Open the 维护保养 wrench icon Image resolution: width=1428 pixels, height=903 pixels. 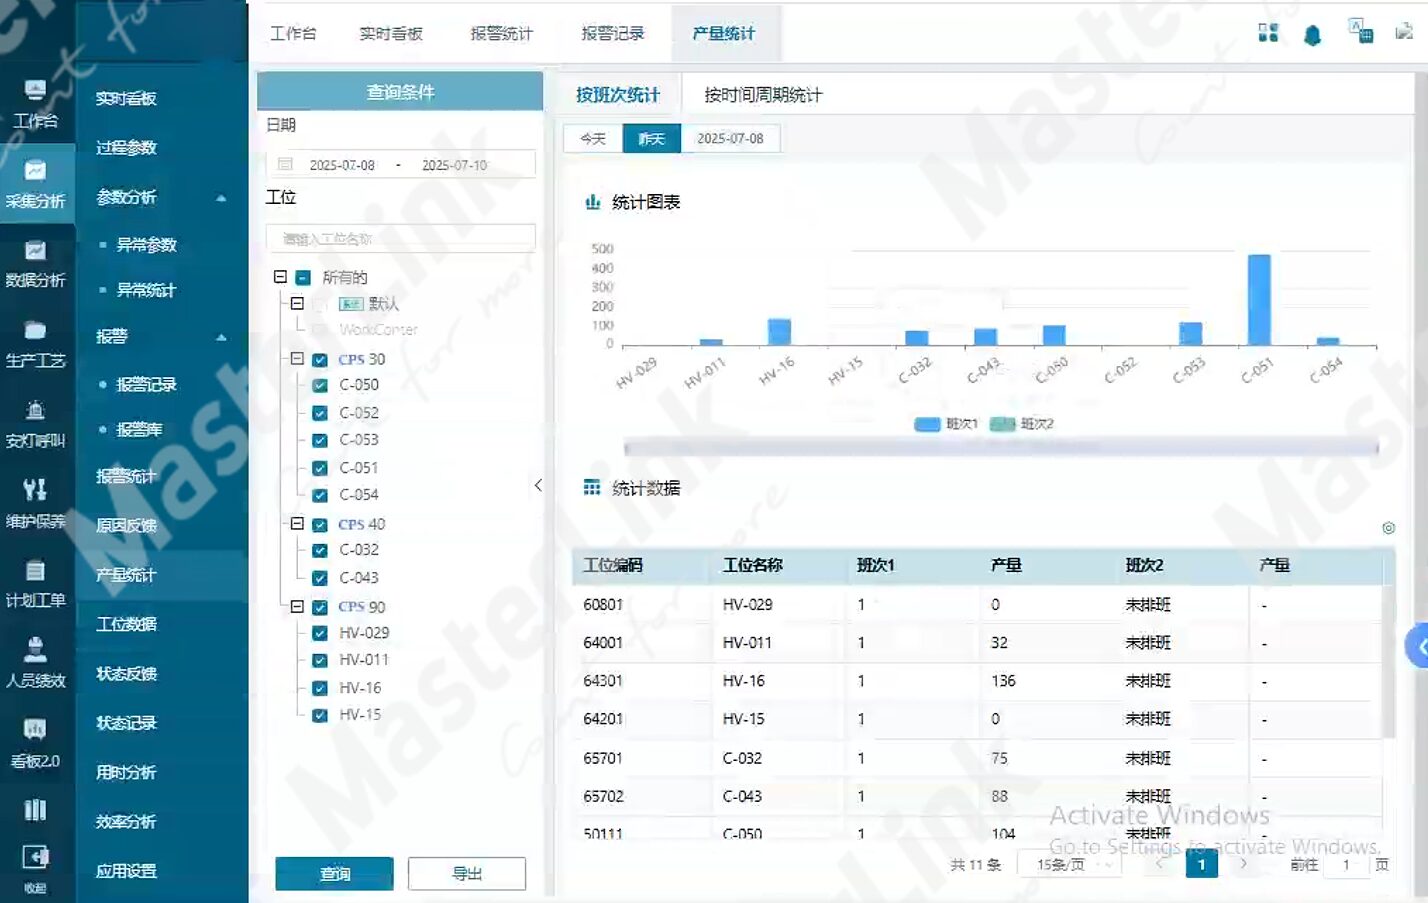(35, 489)
